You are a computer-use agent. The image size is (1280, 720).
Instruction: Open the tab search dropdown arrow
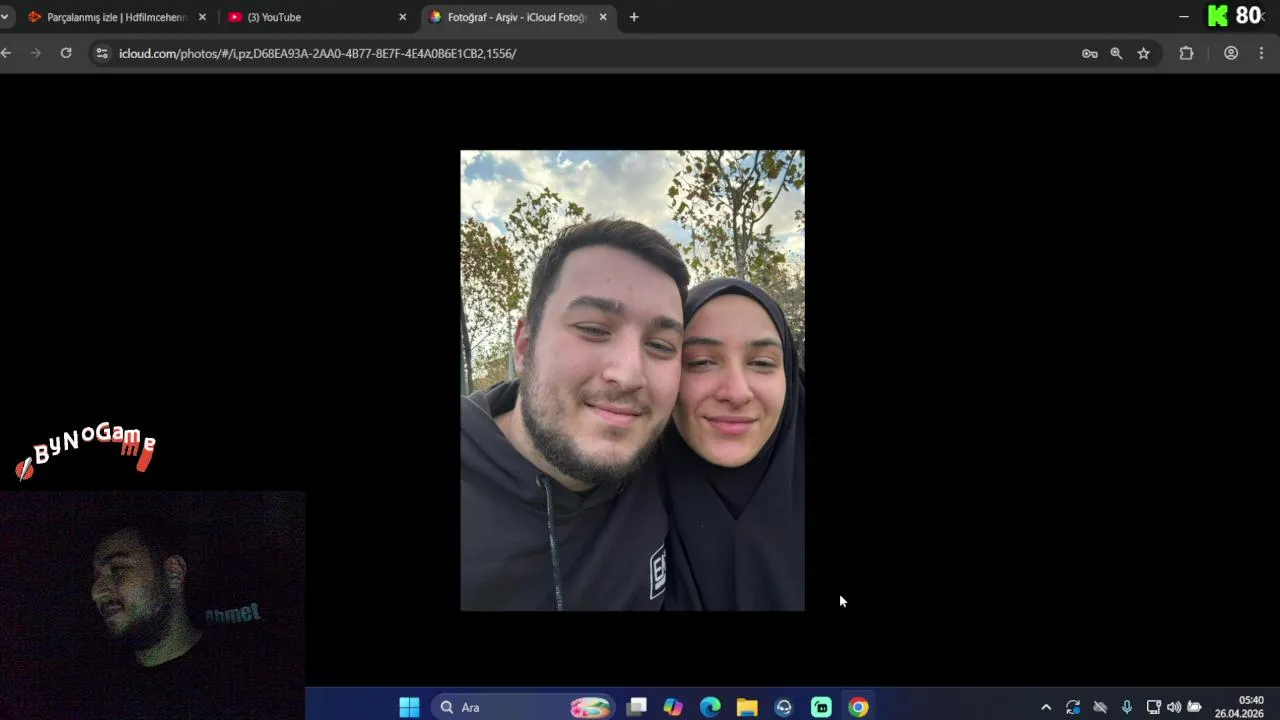(5, 17)
